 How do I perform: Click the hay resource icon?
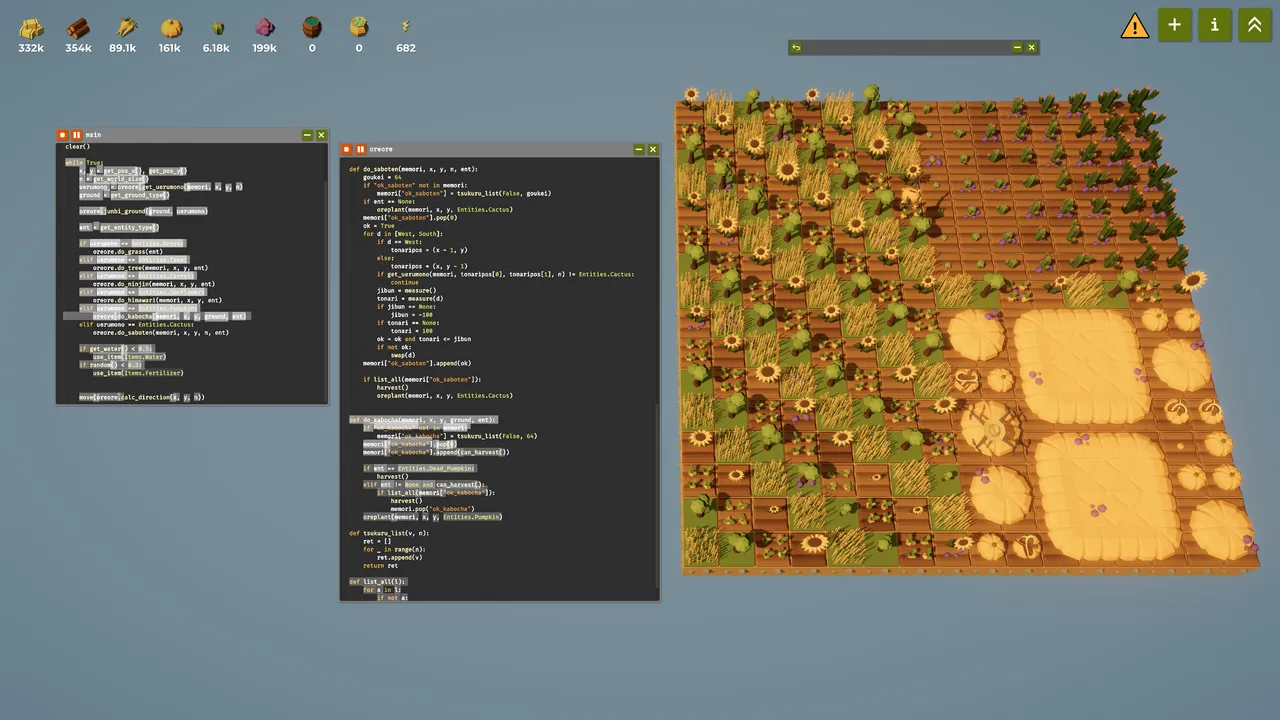click(31, 27)
